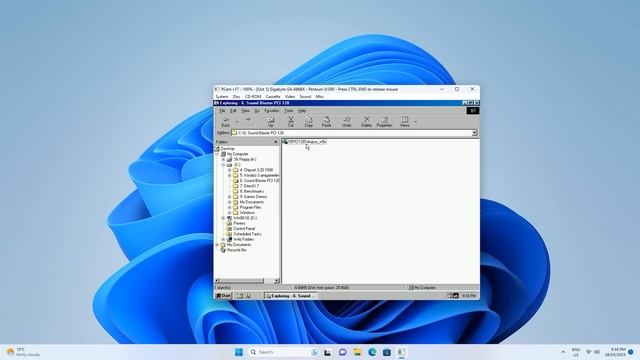Select the 8. Benchmarks folder
The height and width of the screenshot is (360, 640).
[252, 191]
